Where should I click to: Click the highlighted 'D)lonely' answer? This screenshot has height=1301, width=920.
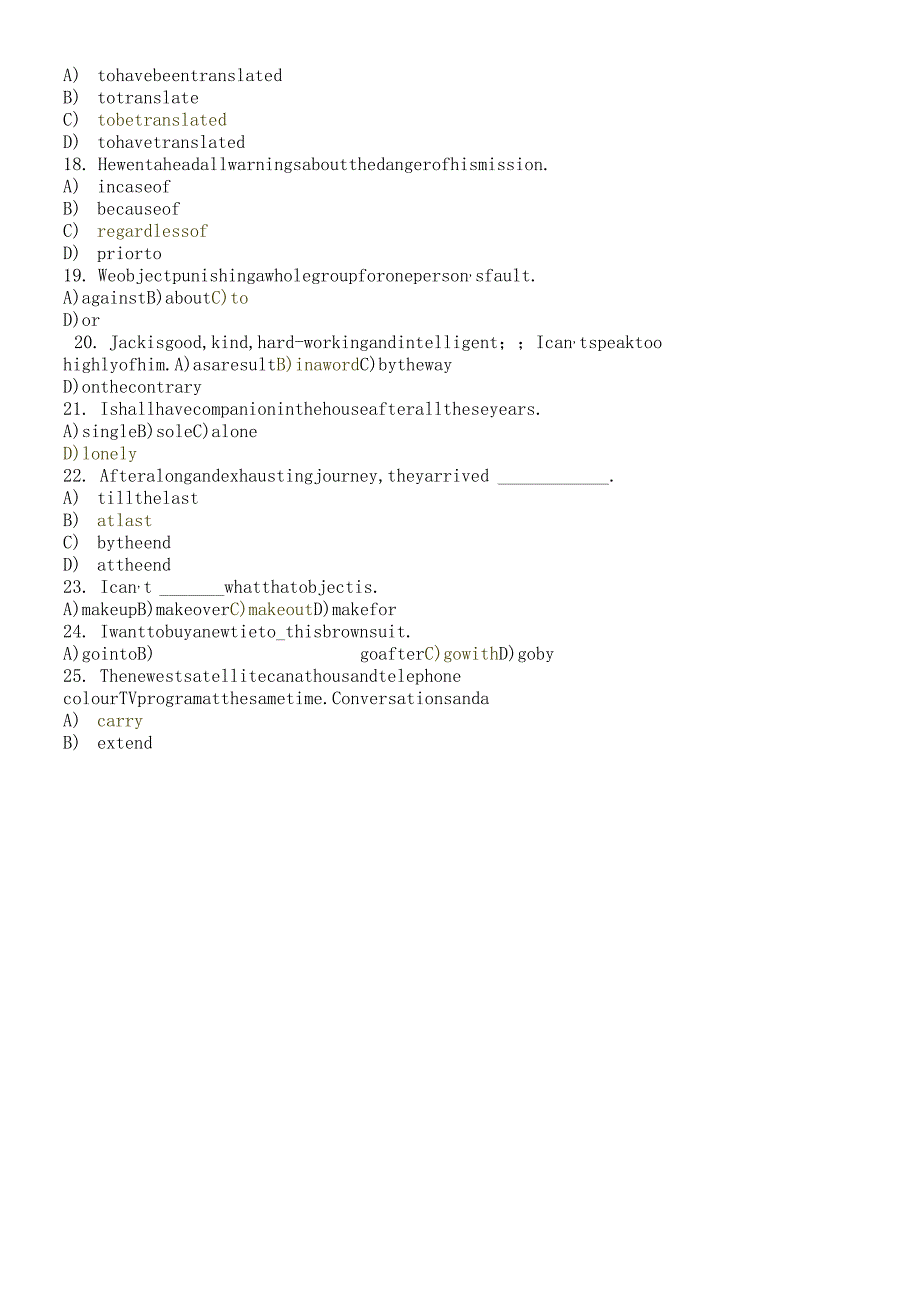point(100,454)
